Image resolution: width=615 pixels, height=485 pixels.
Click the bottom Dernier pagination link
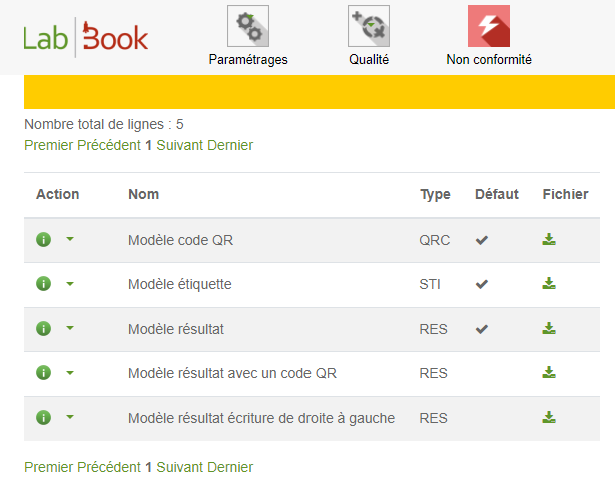pos(230,467)
